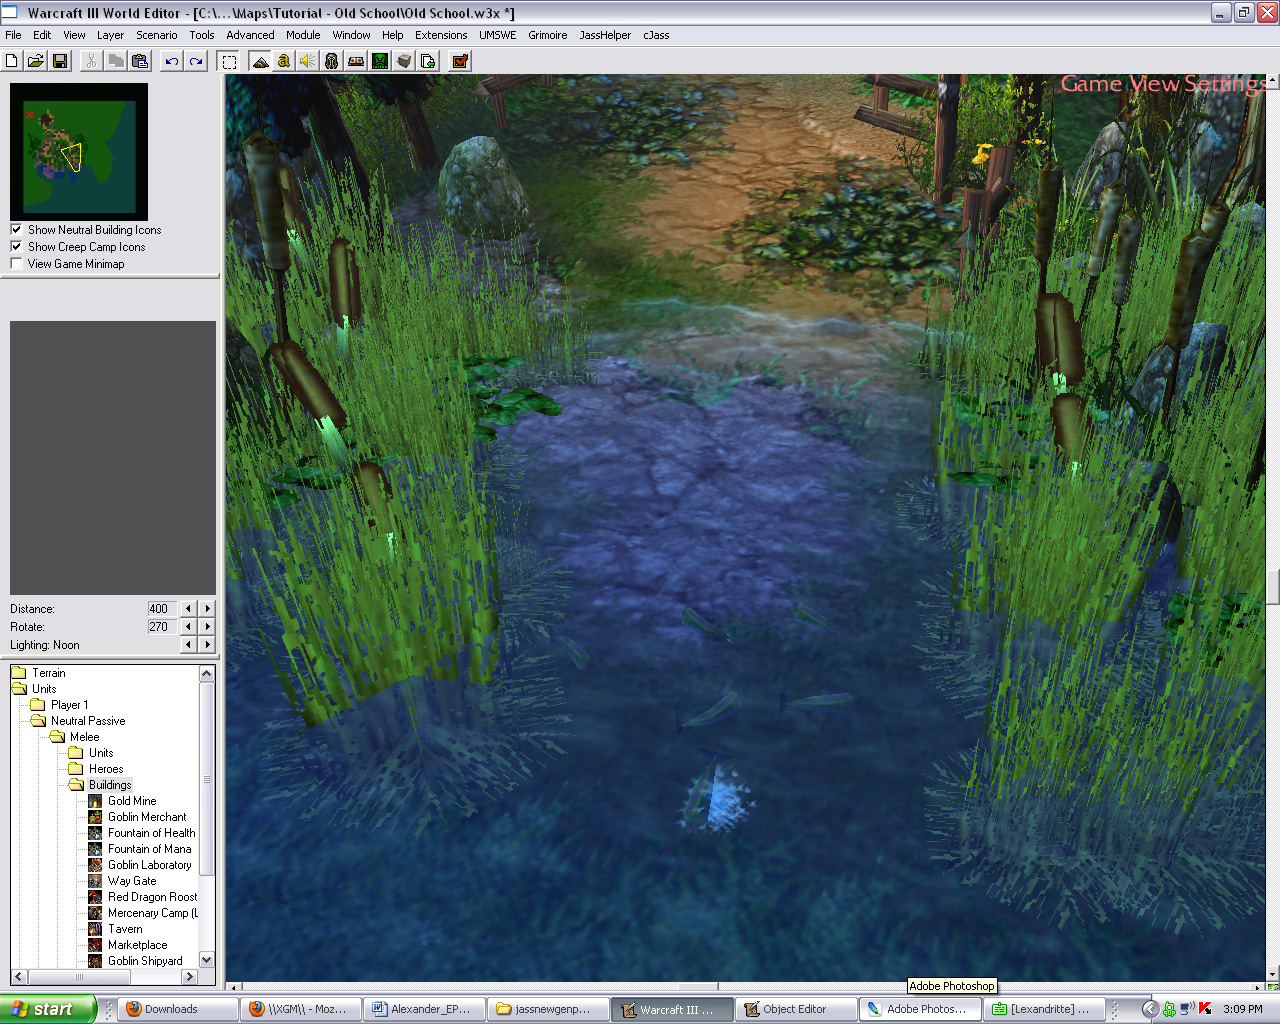Expand the Units subfolder under Melee
The height and width of the screenshot is (1024, 1280).
(76, 753)
